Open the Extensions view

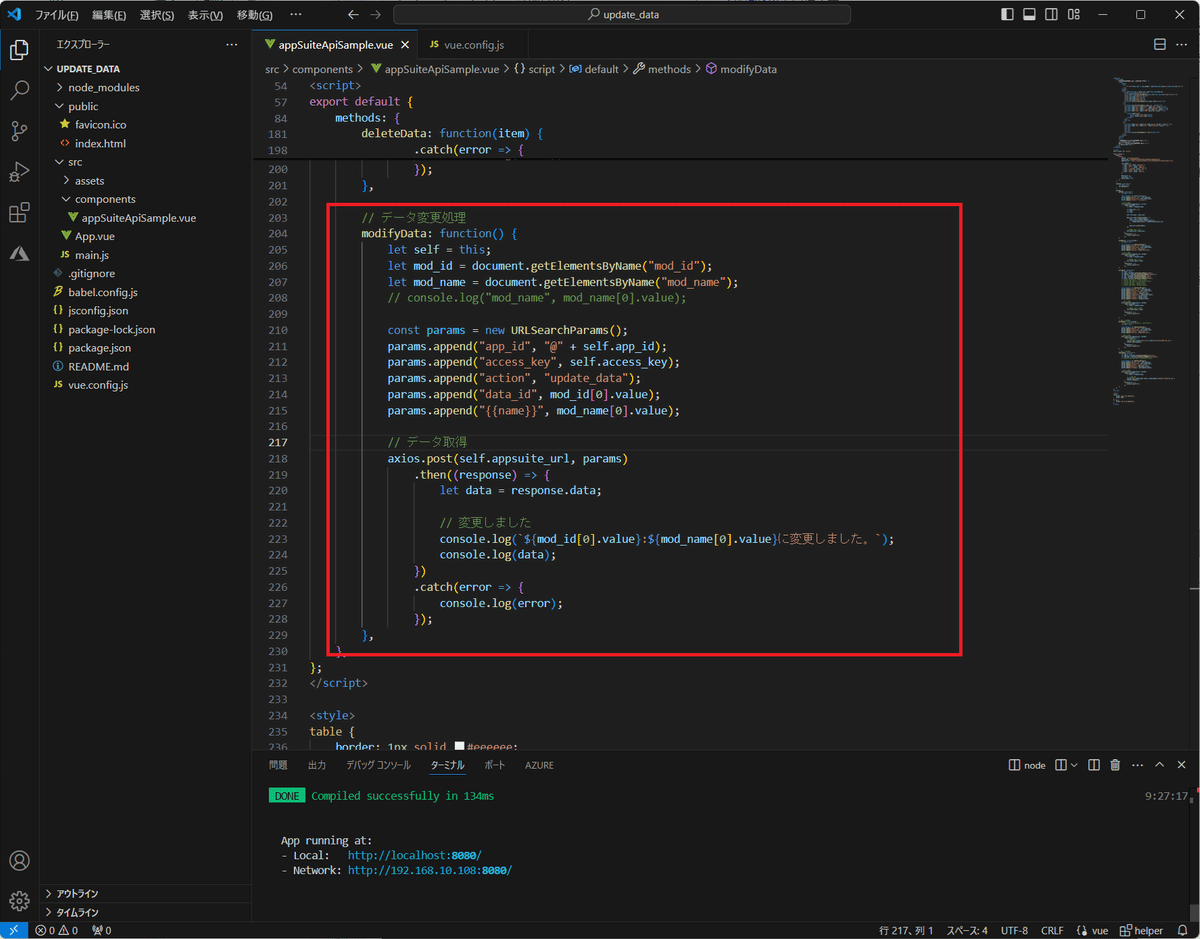pyautogui.click(x=19, y=213)
